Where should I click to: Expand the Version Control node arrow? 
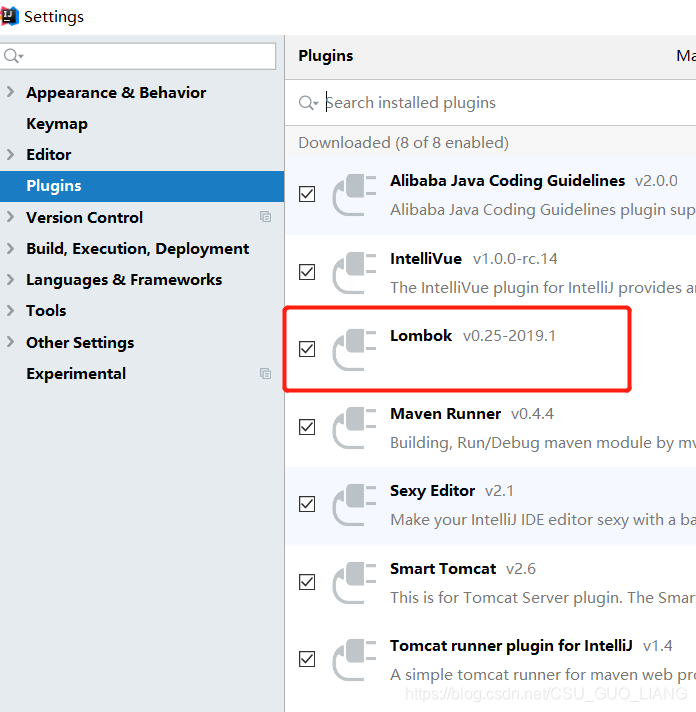tap(10, 217)
